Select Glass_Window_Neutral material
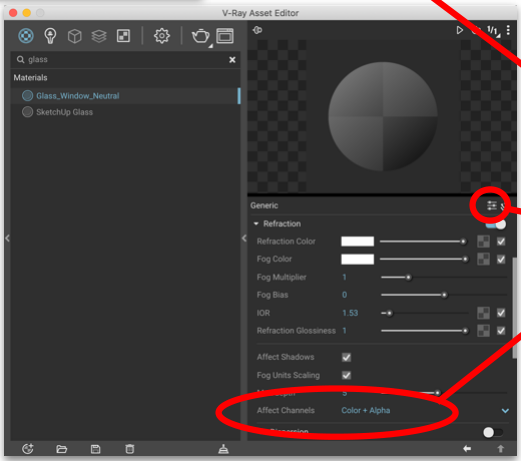521x461 pixels. [x=125, y=96]
